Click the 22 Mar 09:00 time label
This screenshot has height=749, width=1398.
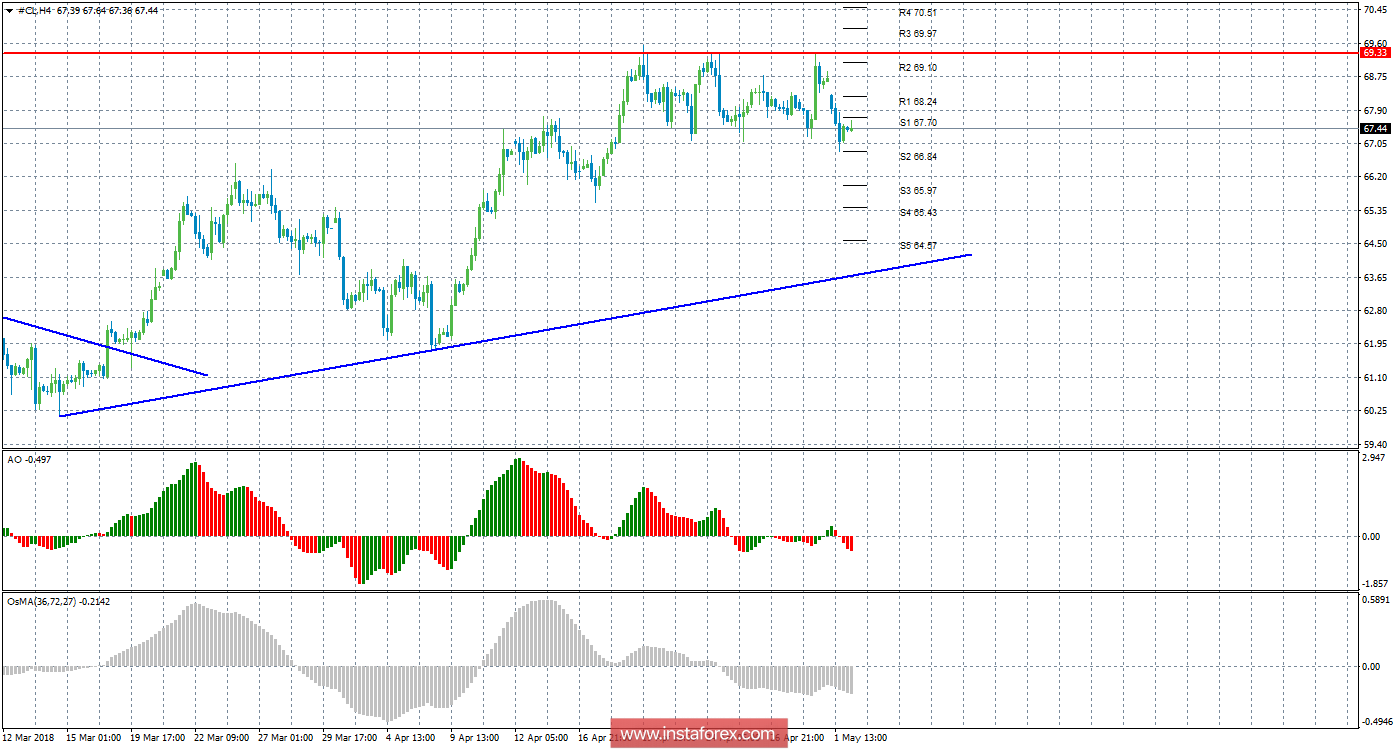(221, 738)
